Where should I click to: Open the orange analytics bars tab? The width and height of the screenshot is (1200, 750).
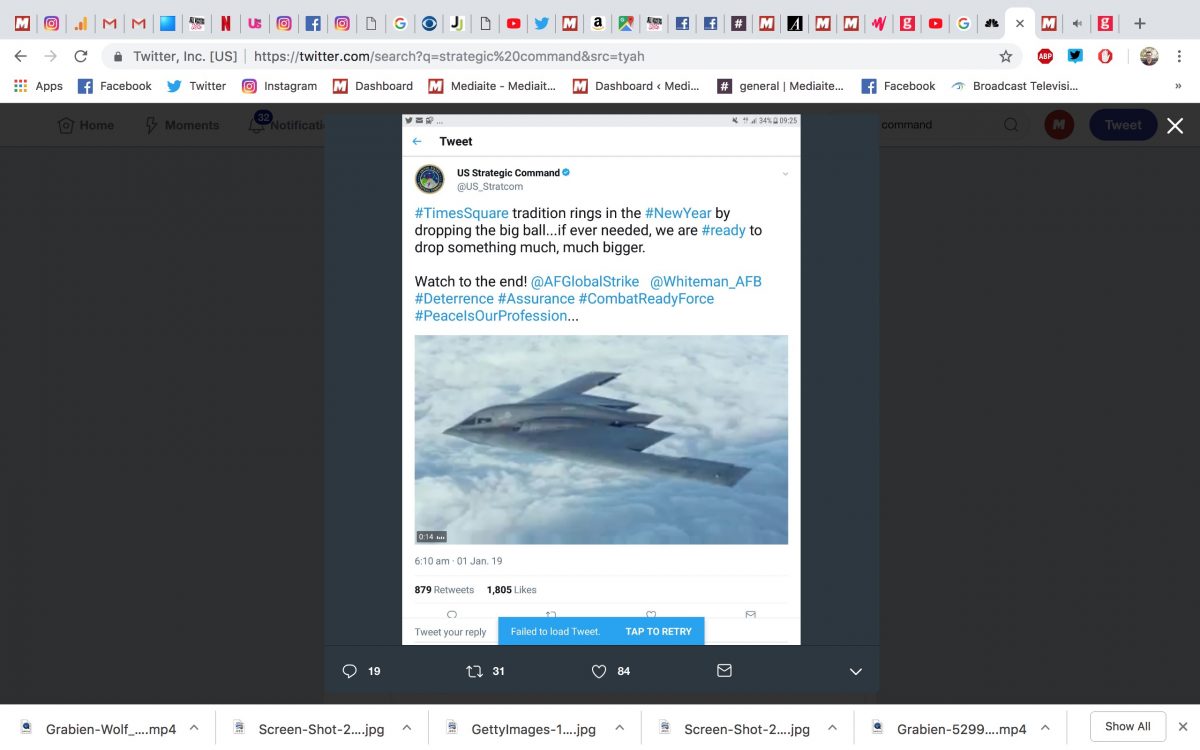point(81,23)
